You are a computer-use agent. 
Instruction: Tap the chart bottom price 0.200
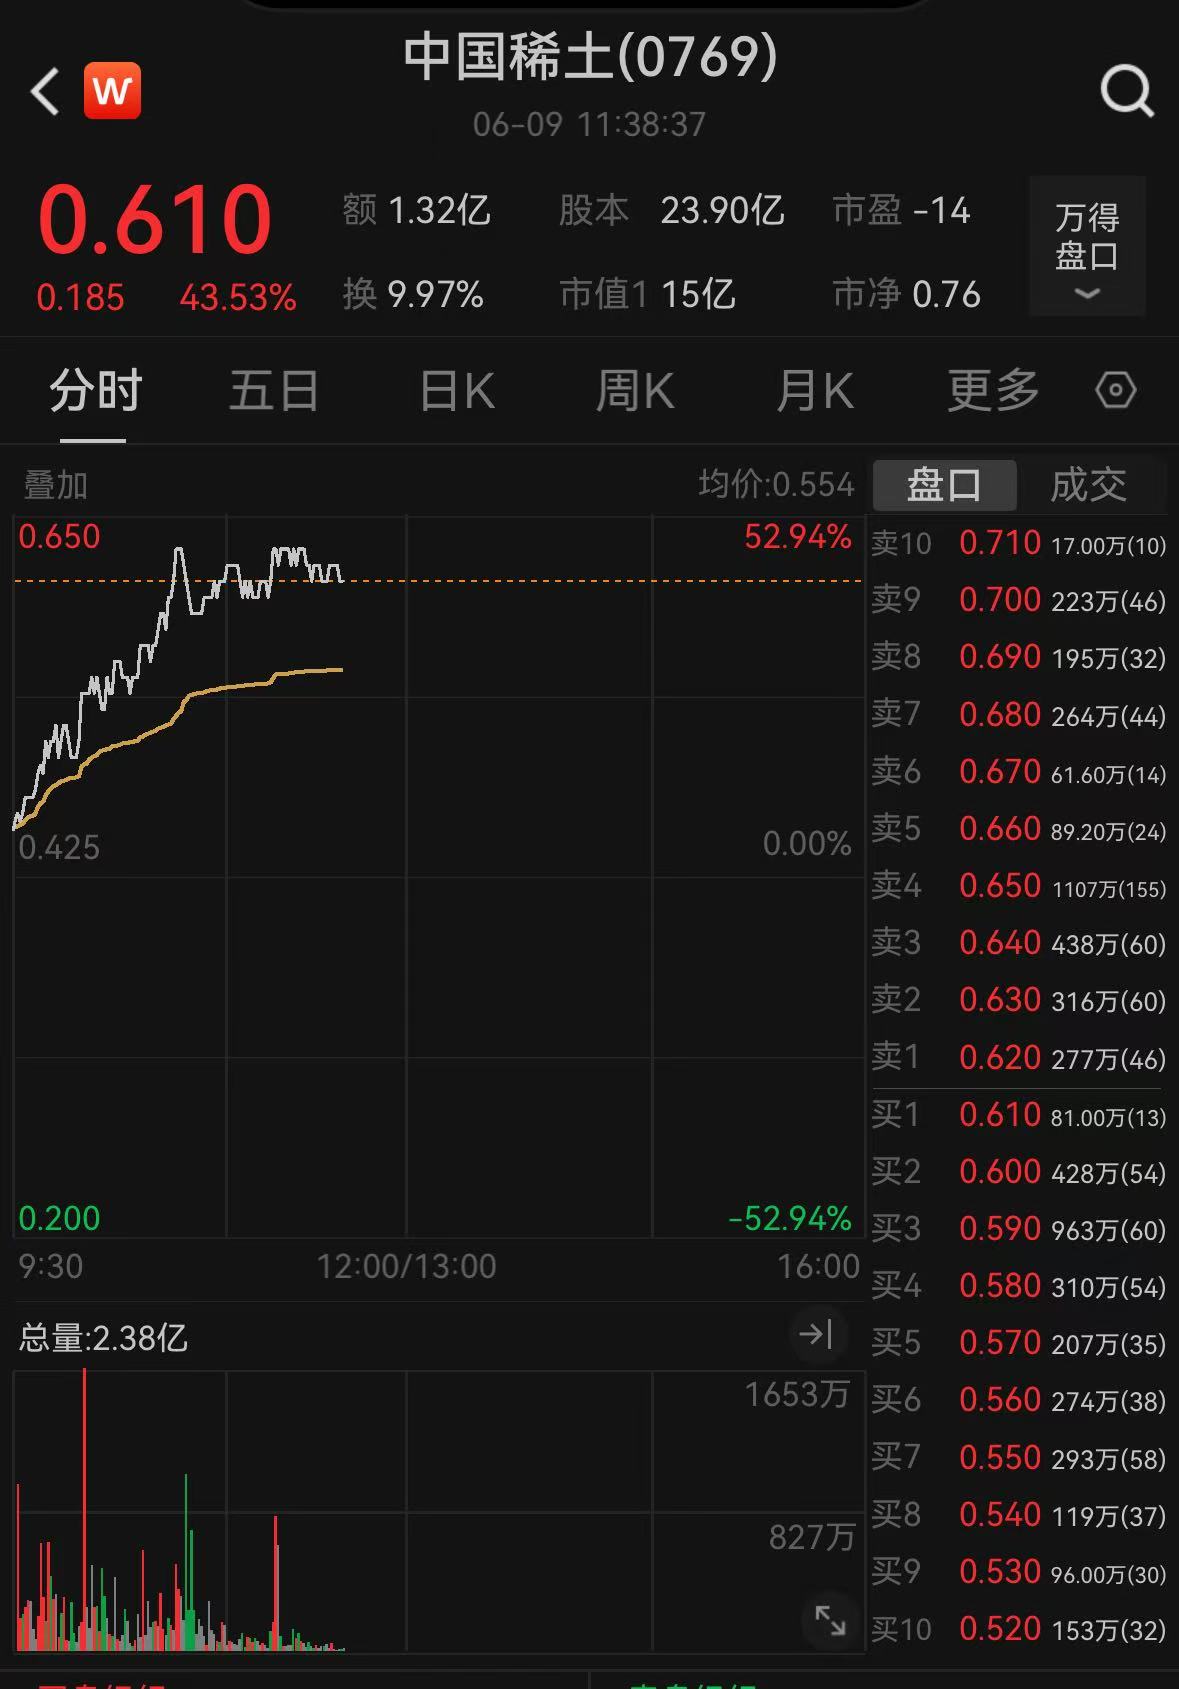pos(59,1218)
